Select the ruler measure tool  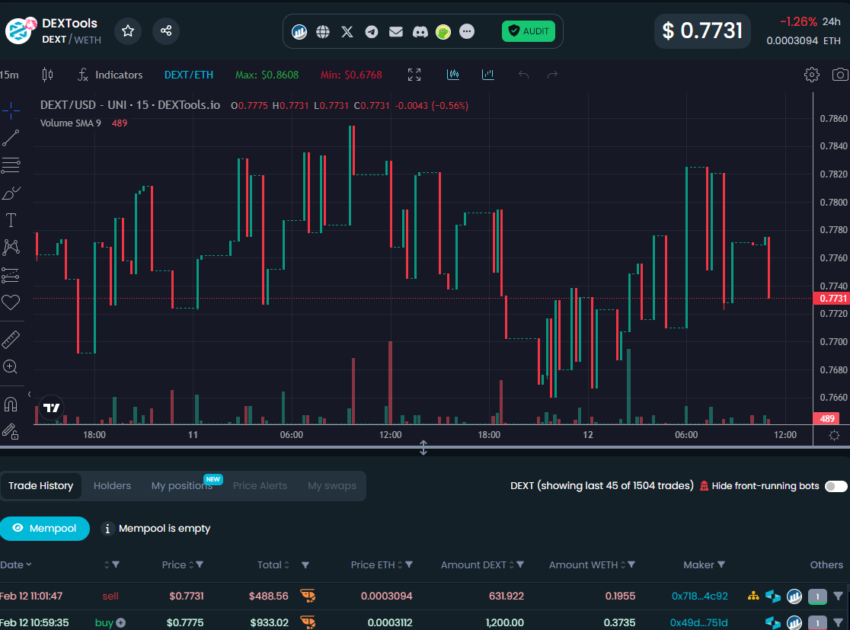11,339
